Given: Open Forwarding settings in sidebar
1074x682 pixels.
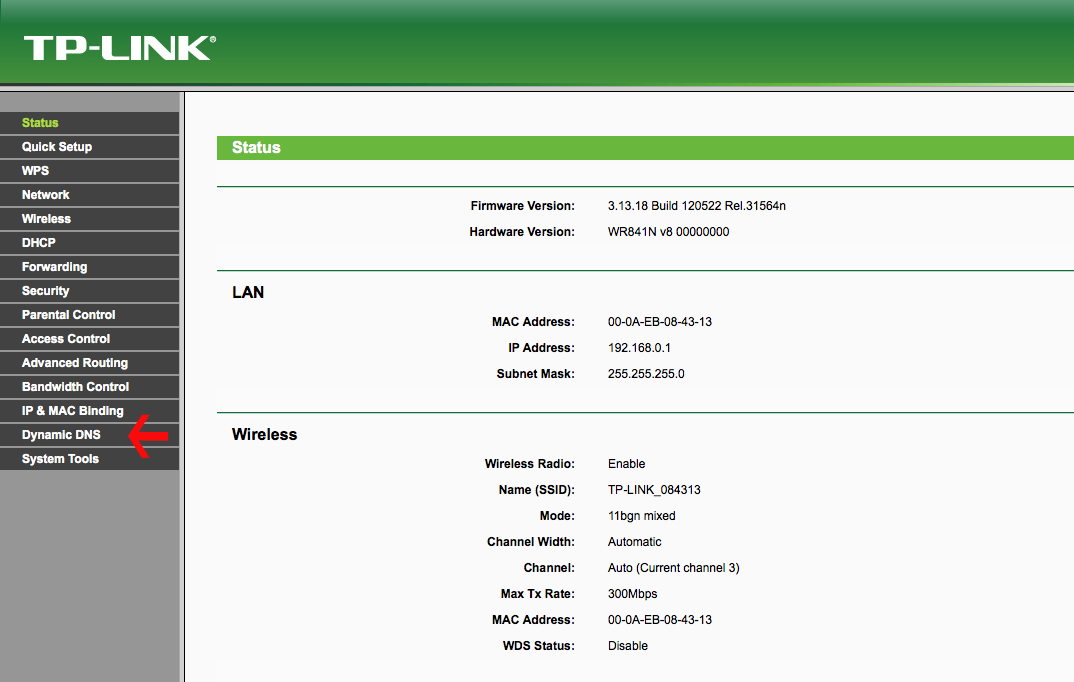Looking at the screenshot, I should [x=55, y=267].
